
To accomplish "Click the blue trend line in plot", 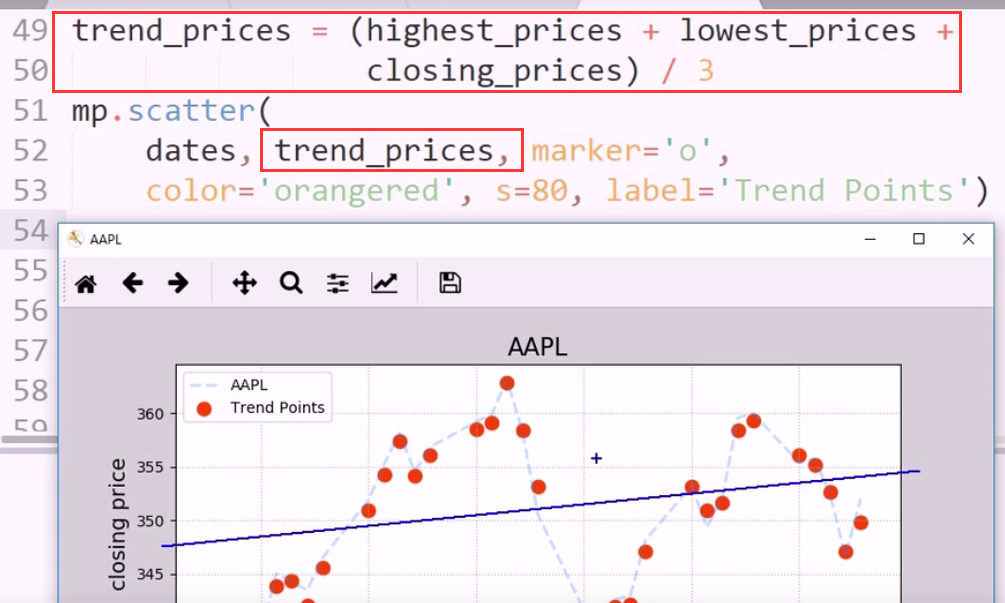I will 541,509.
